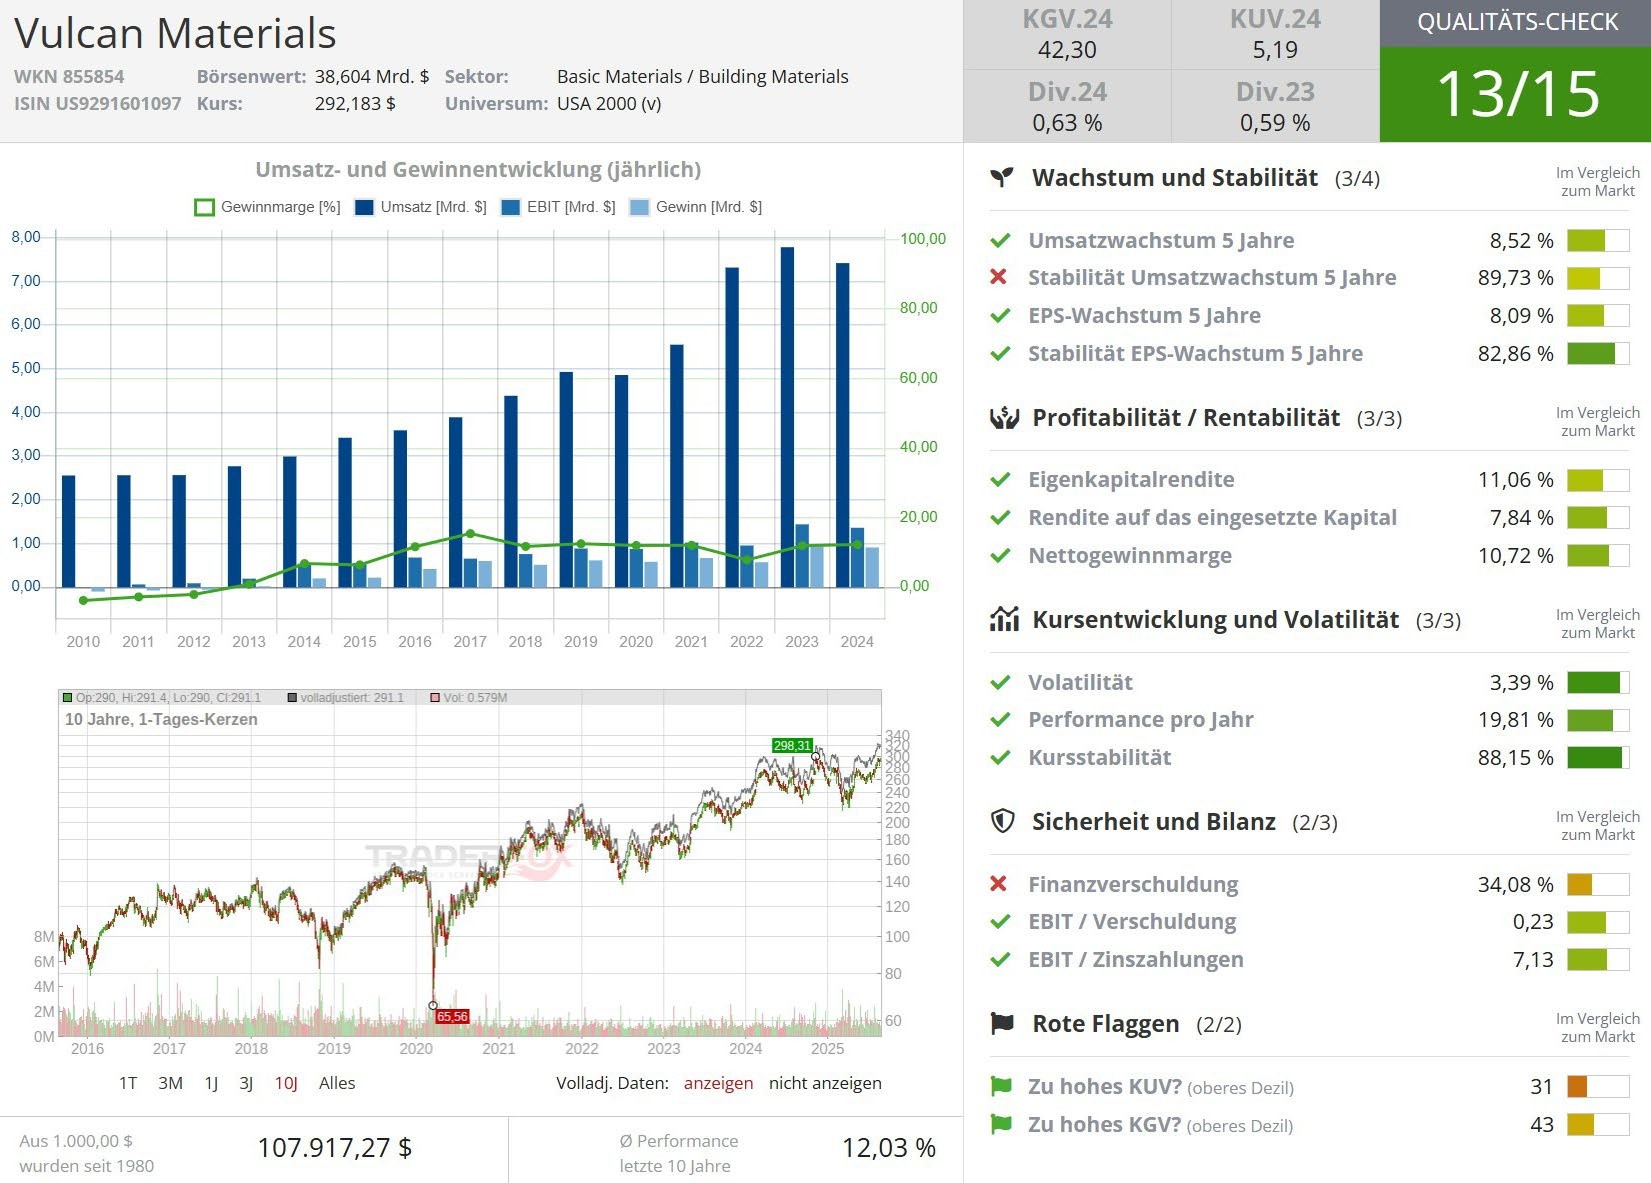Toggle the Gewinnmarge [%] legend entry
Viewport: 1651px width, 1183px height.
point(267,207)
